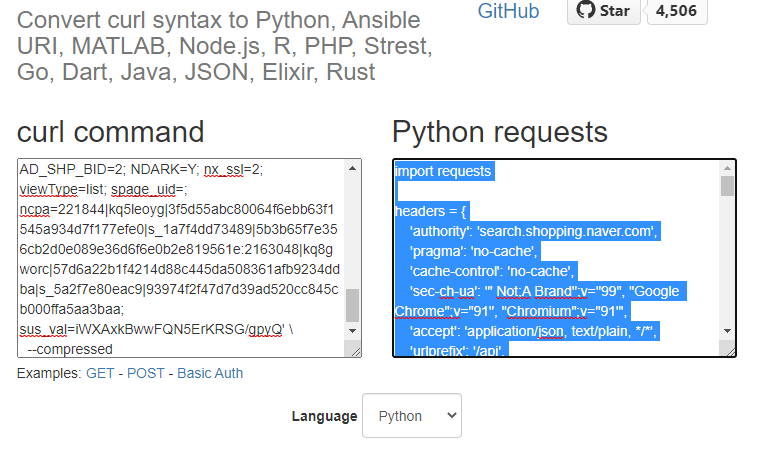
Task: Click 'viewType=list; spage_uid=;' line
Action: pyautogui.click(x=103, y=189)
